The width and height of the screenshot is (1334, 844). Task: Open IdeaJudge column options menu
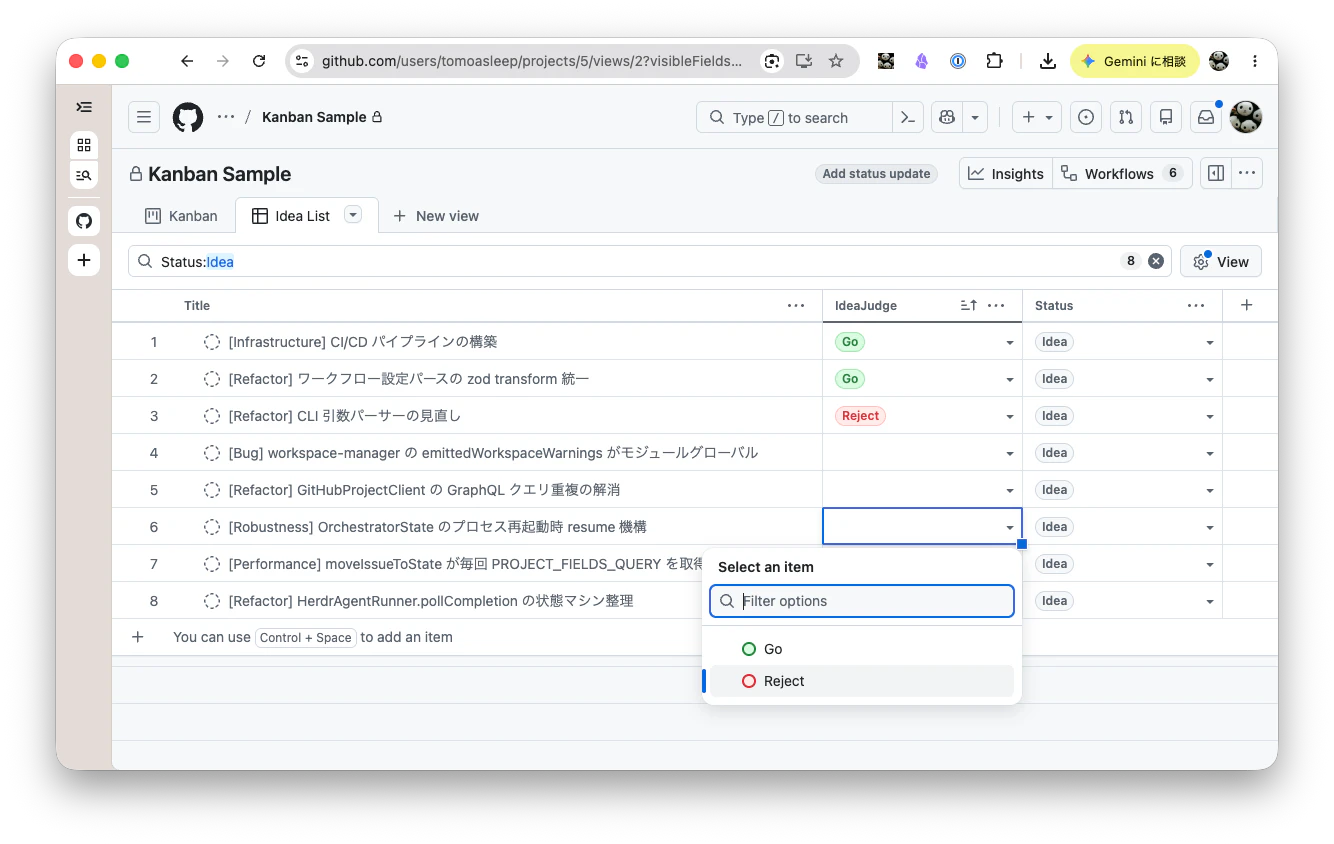pos(996,305)
